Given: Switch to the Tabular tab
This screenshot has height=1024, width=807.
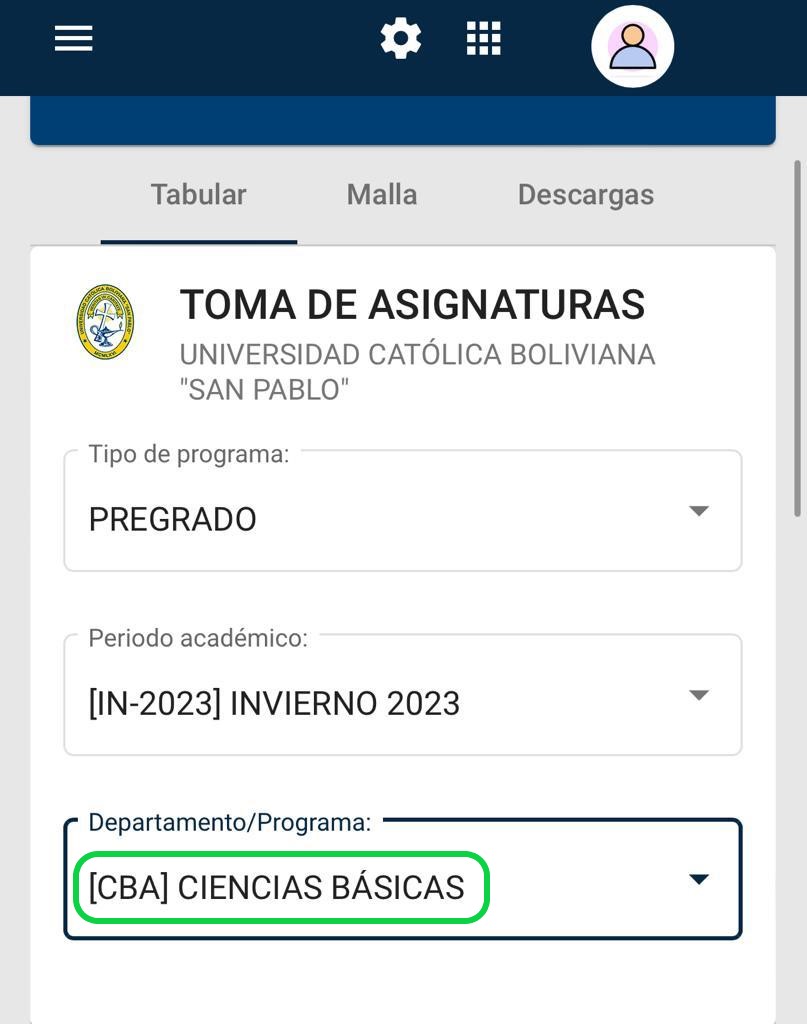Looking at the screenshot, I should (198, 194).
